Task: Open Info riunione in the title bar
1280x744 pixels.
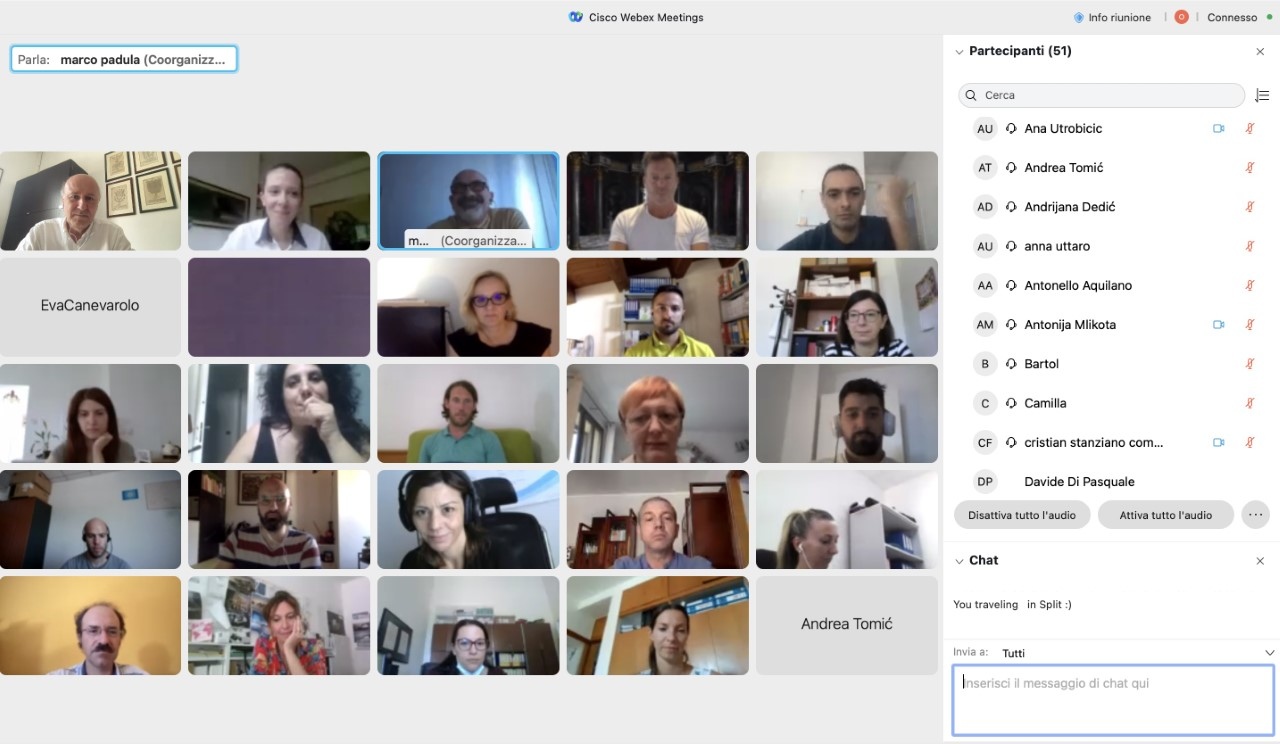Action: point(1112,17)
